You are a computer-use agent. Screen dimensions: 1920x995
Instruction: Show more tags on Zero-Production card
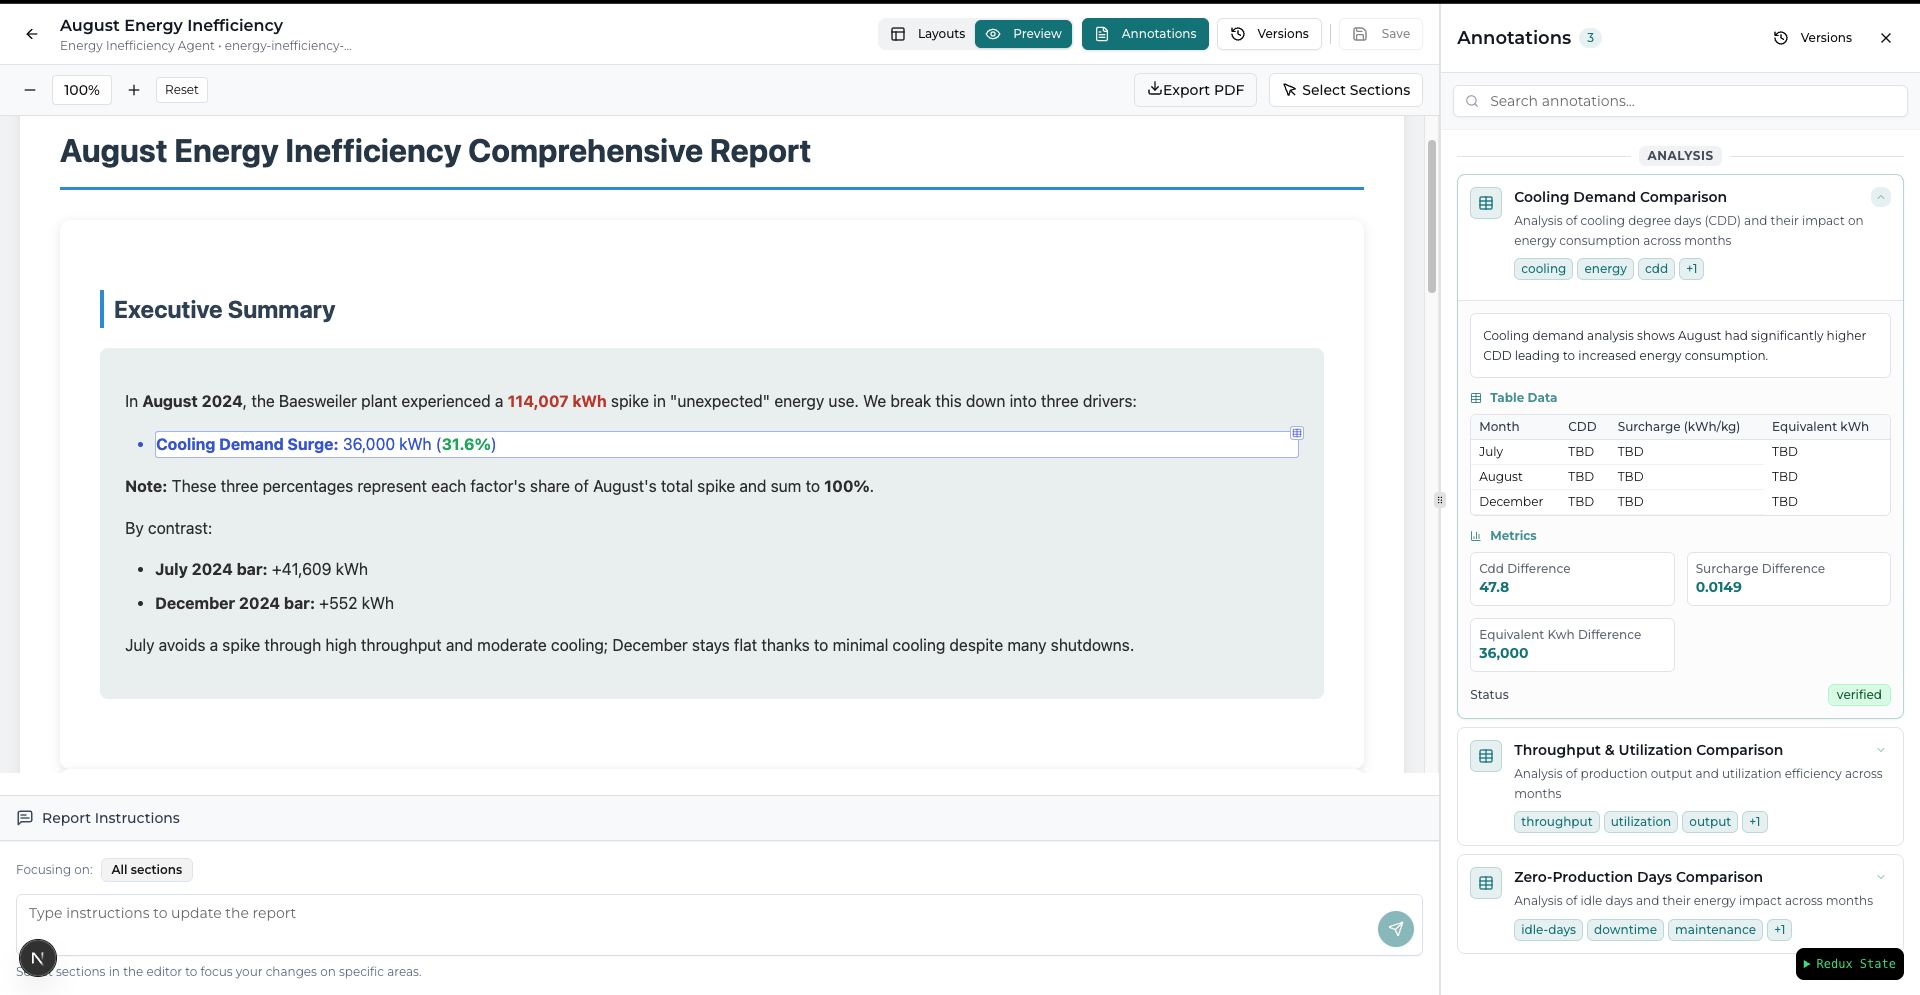tap(1779, 930)
